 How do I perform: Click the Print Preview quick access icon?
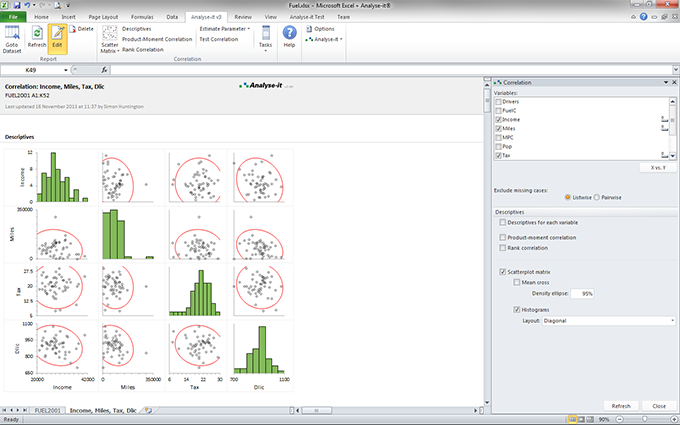tap(58, 5)
